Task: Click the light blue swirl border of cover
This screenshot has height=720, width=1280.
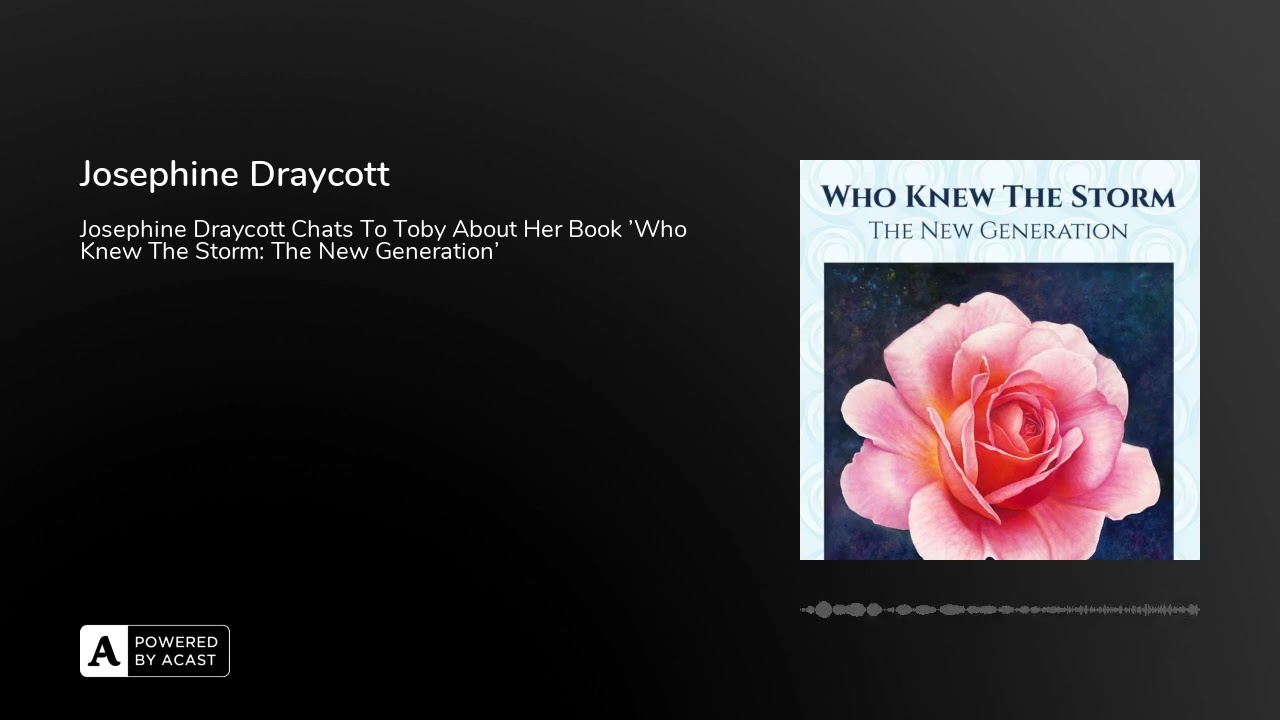Action: (x=811, y=400)
